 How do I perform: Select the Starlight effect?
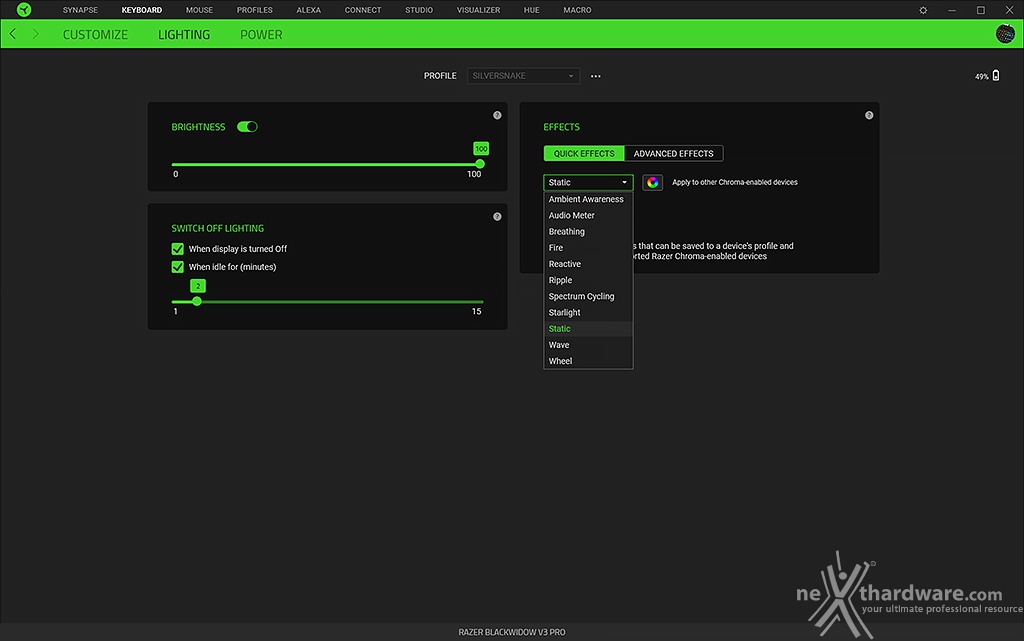pos(588,313)
